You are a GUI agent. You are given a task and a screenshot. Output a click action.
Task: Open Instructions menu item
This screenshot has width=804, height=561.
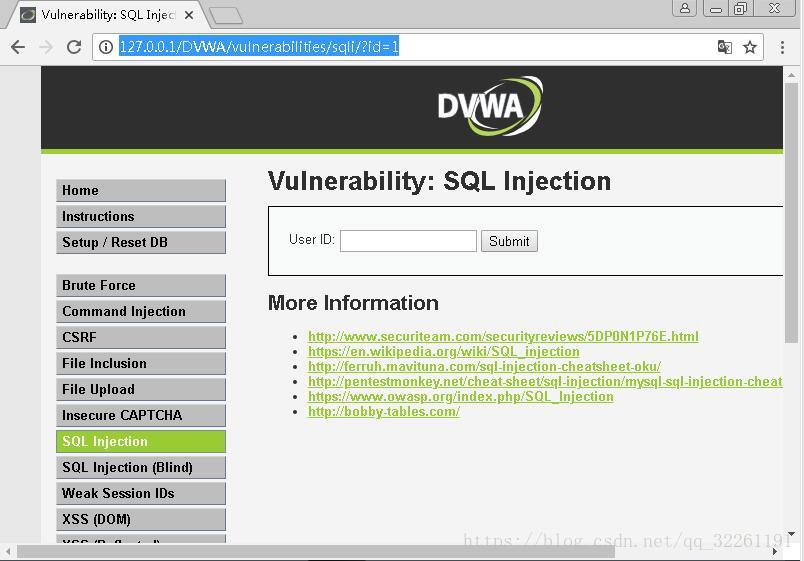(140, 216)
